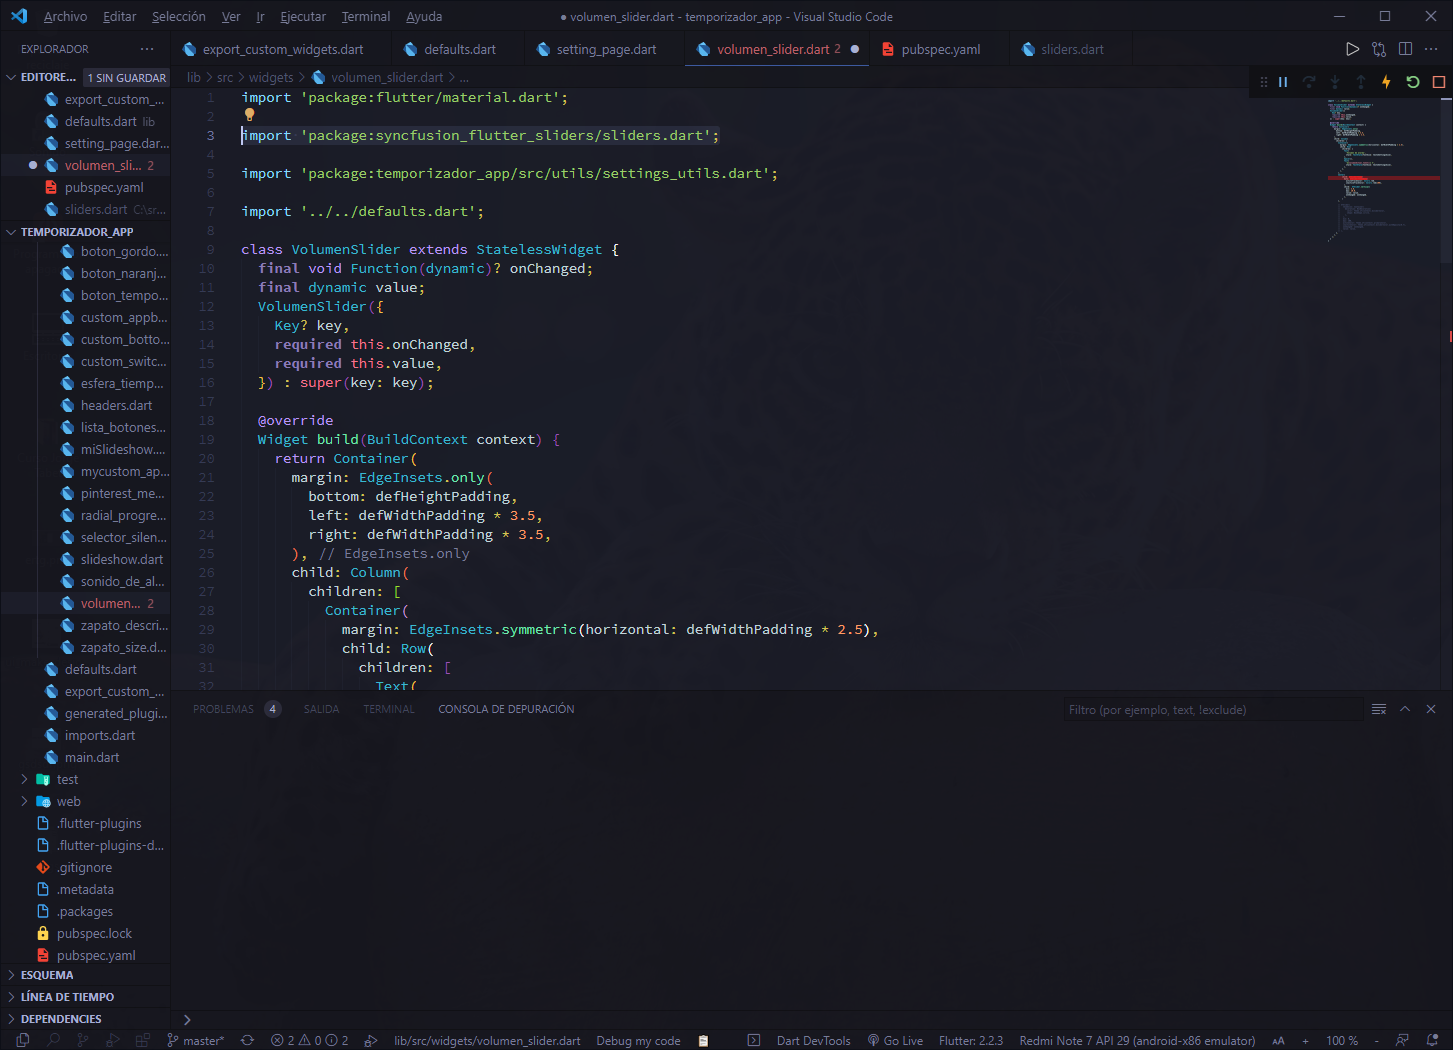This screenshot has height=1050, width=1453.
Task: Click the lightbulb quick-fix icon
Action: (x=250, y=115)
